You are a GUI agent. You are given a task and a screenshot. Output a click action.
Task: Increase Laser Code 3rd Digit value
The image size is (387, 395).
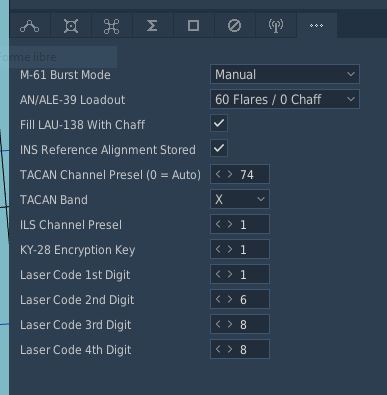pyautogui.click(x=230, y=324)
